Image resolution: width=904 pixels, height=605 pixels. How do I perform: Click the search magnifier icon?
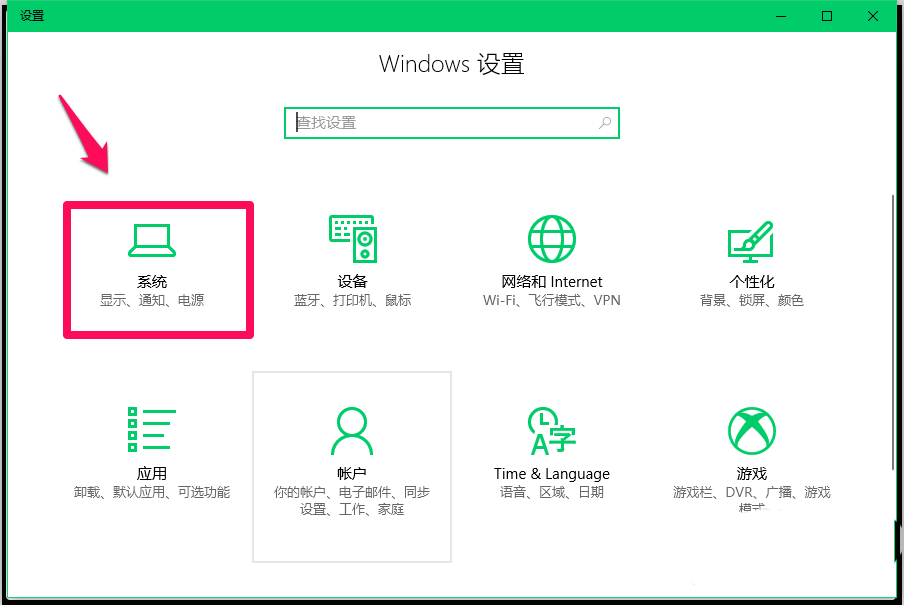604,122
